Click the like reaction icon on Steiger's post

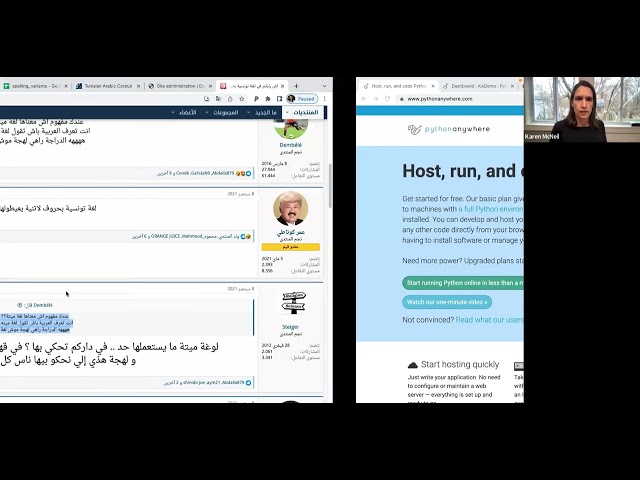248,382
